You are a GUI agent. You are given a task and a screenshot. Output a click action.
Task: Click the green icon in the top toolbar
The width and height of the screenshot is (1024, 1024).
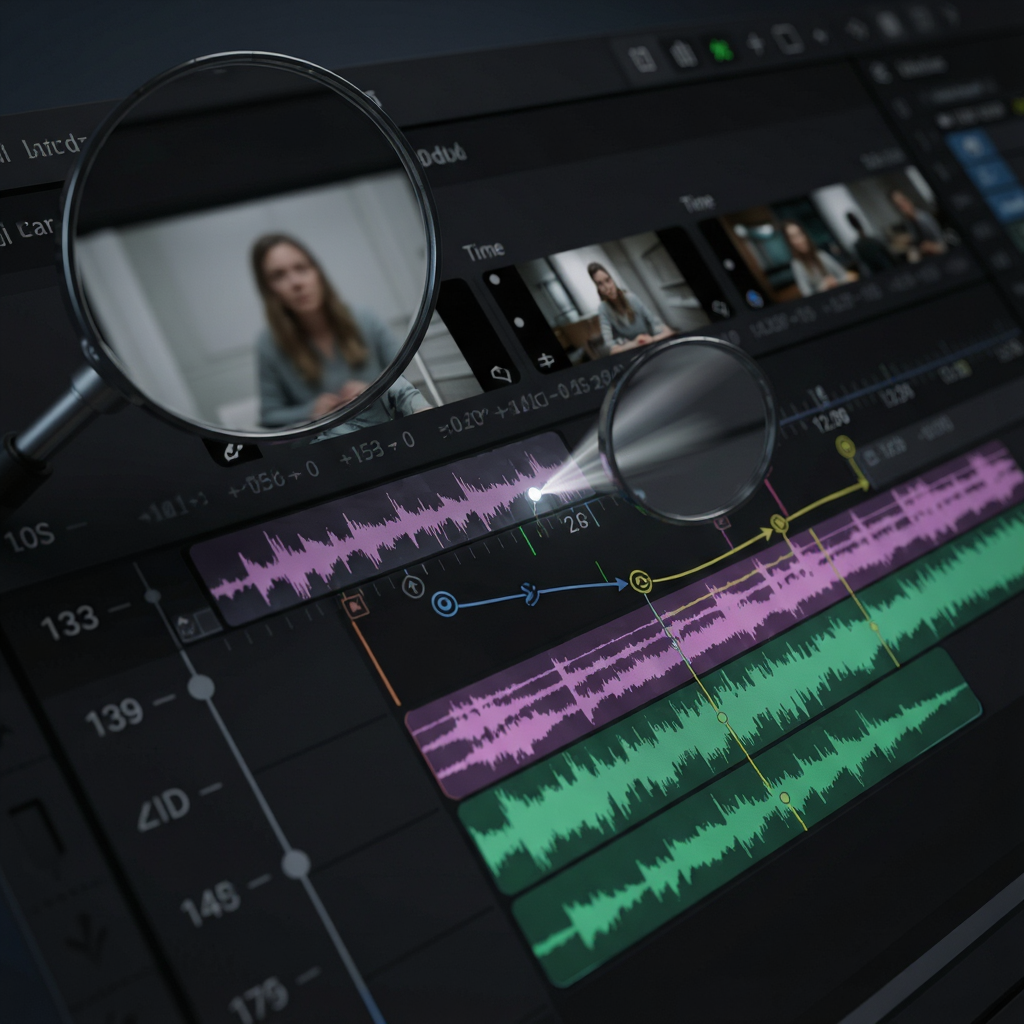(720, 51)
